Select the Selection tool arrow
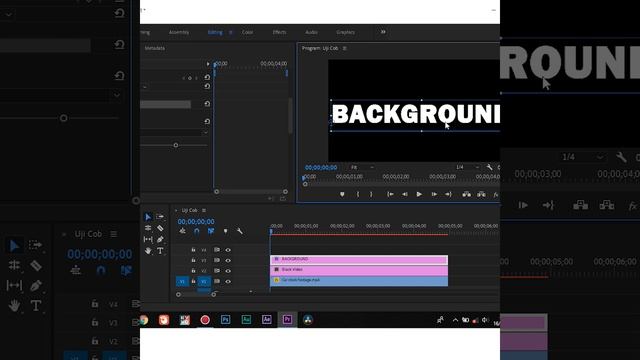Image resolution: width=640 pixels, height=360 pixels. (x=148, y=217)
